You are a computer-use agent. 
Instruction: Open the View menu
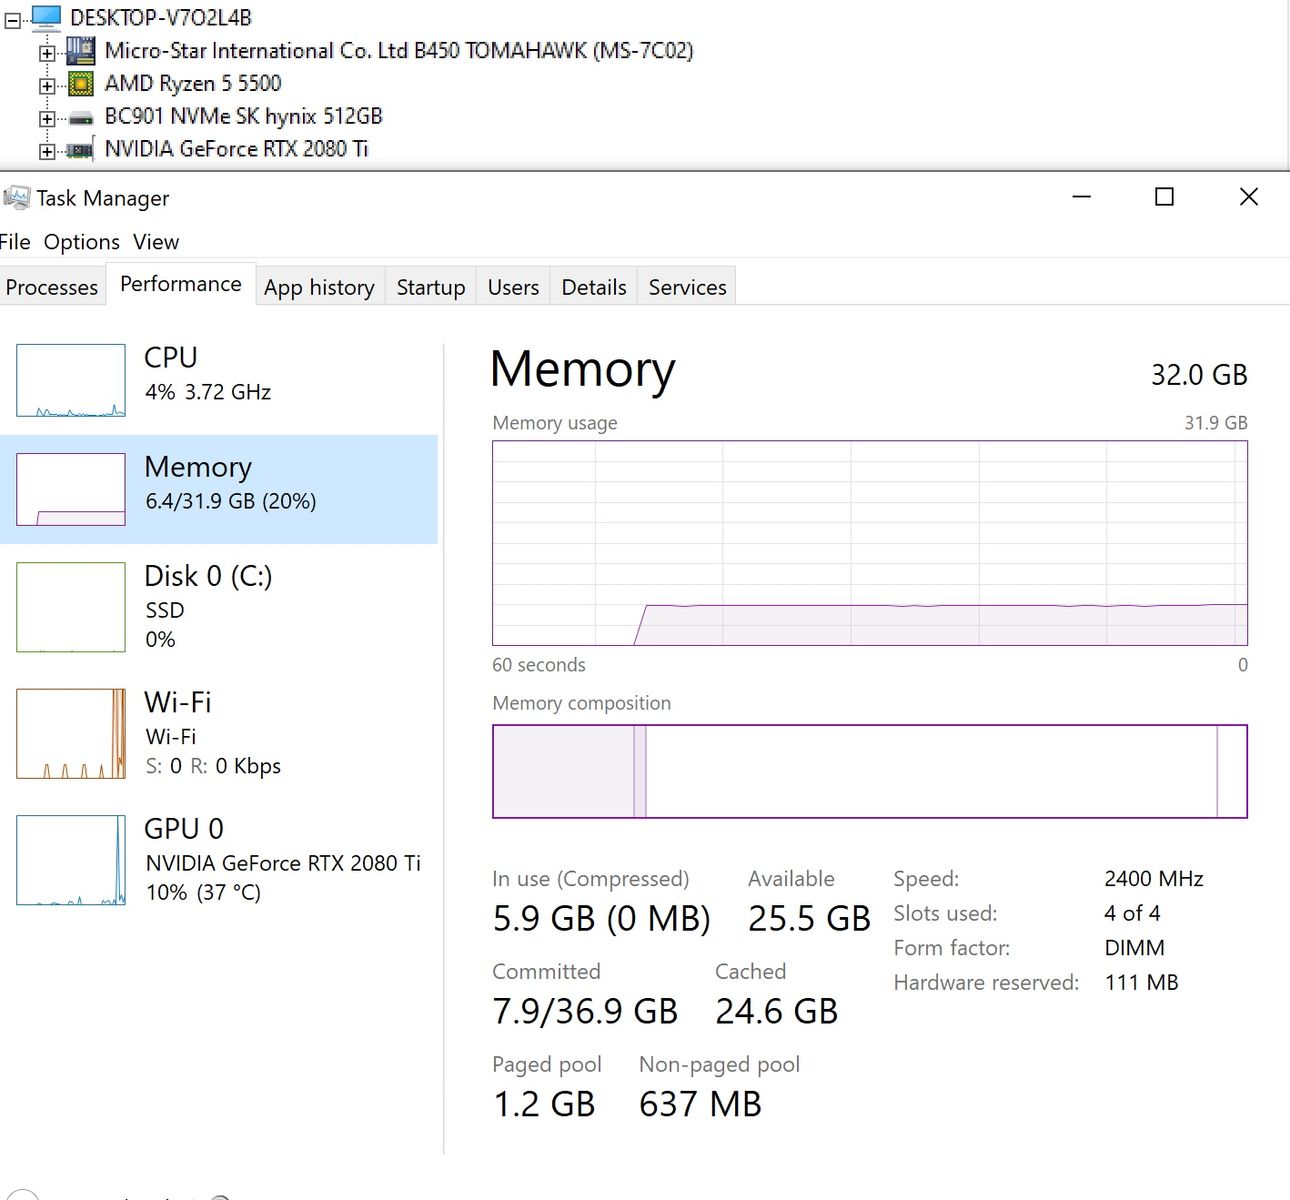[x=156, y=242]
